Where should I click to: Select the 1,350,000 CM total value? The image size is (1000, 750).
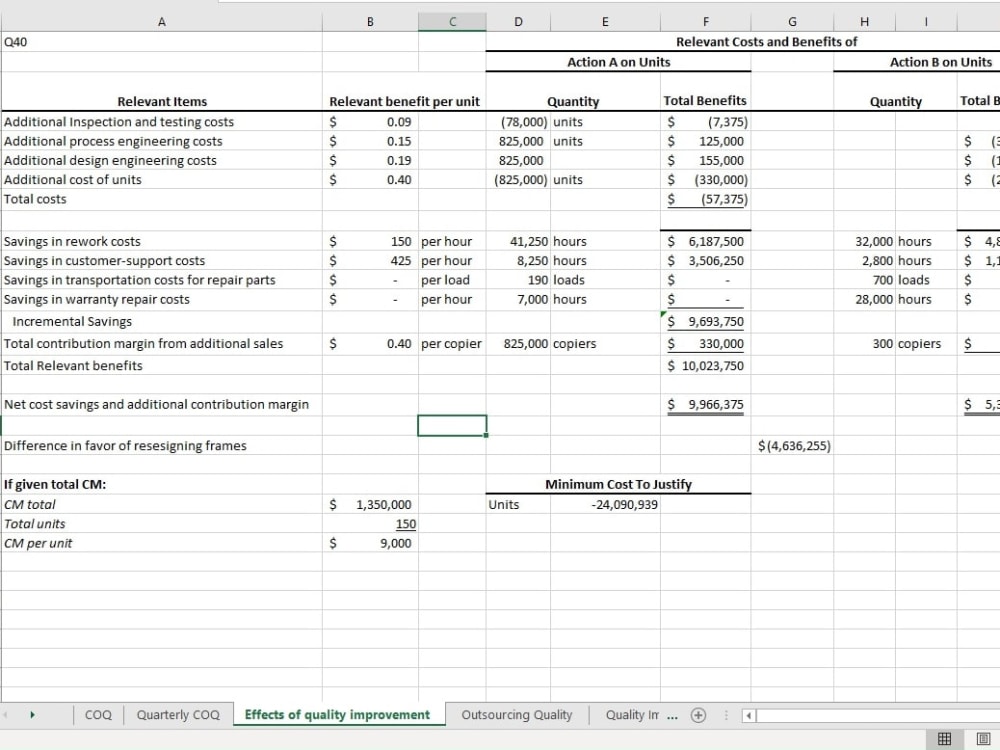coord(370,504)
